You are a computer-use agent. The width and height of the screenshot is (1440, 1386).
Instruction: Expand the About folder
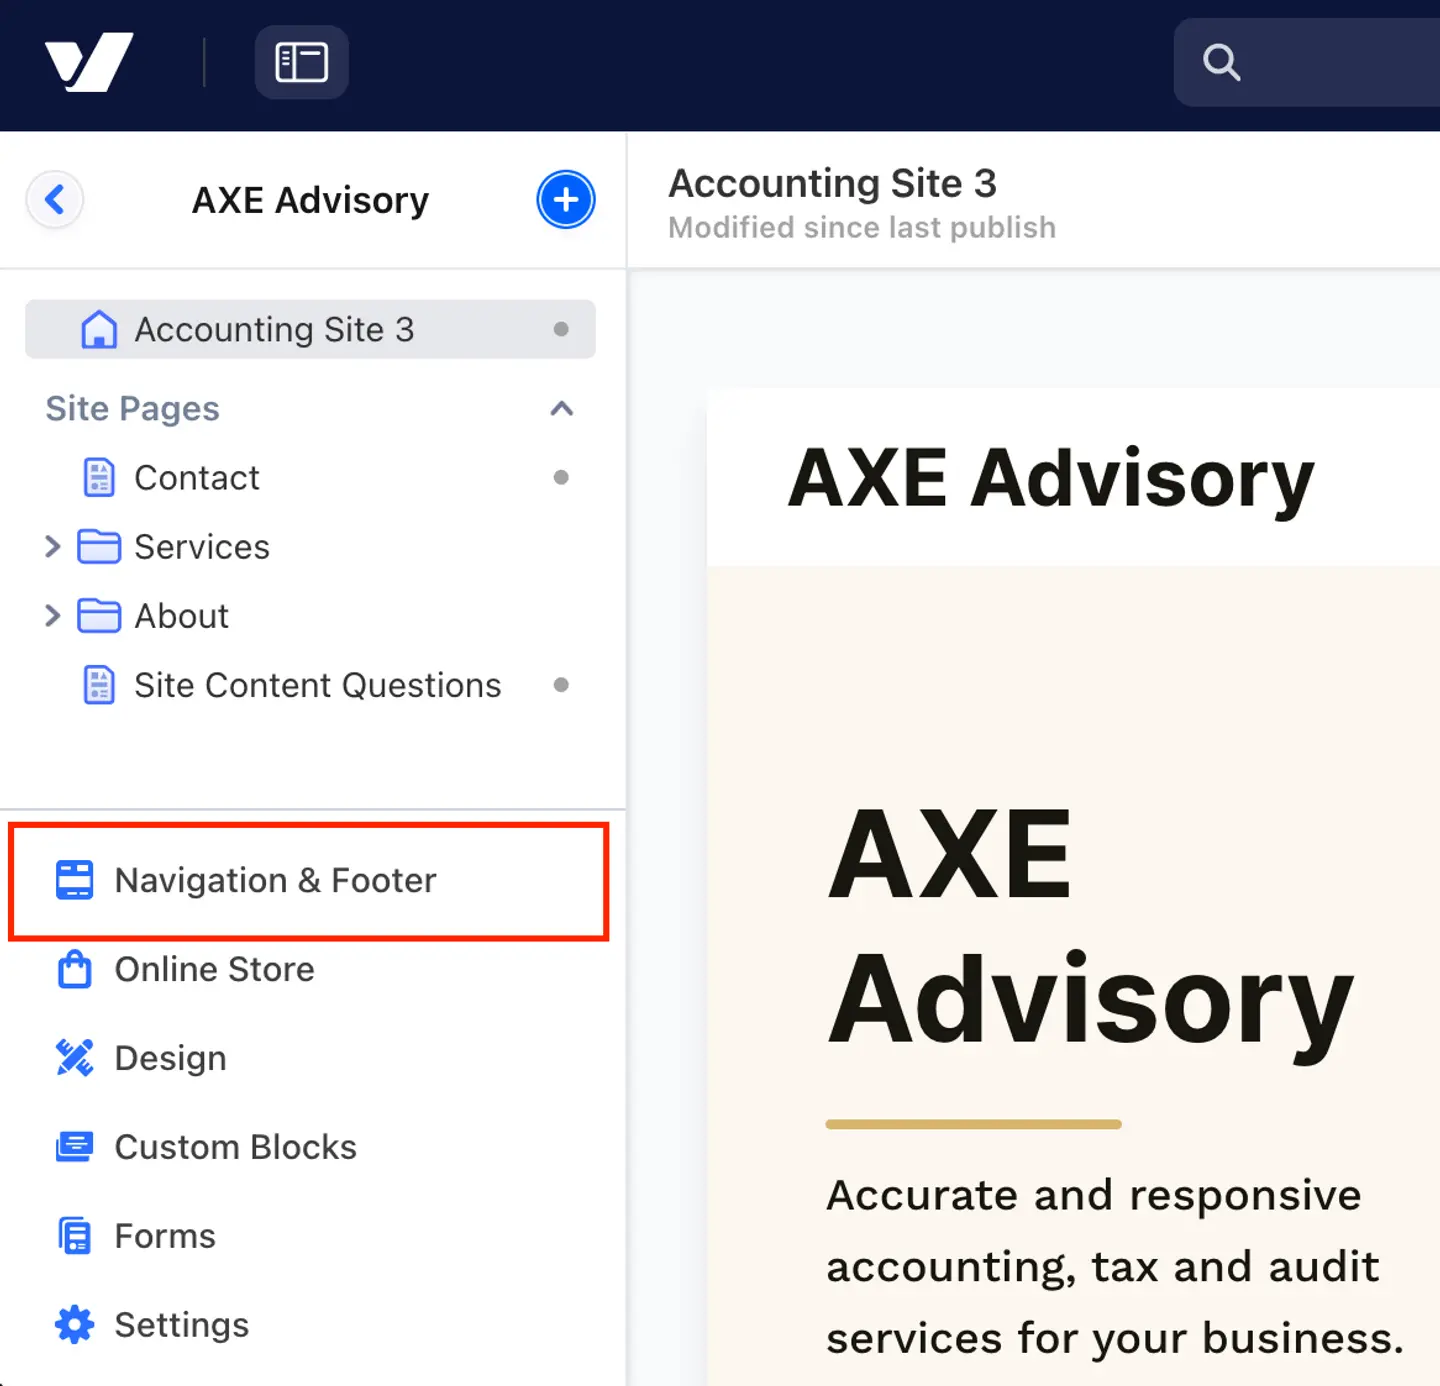click(53, 616)
